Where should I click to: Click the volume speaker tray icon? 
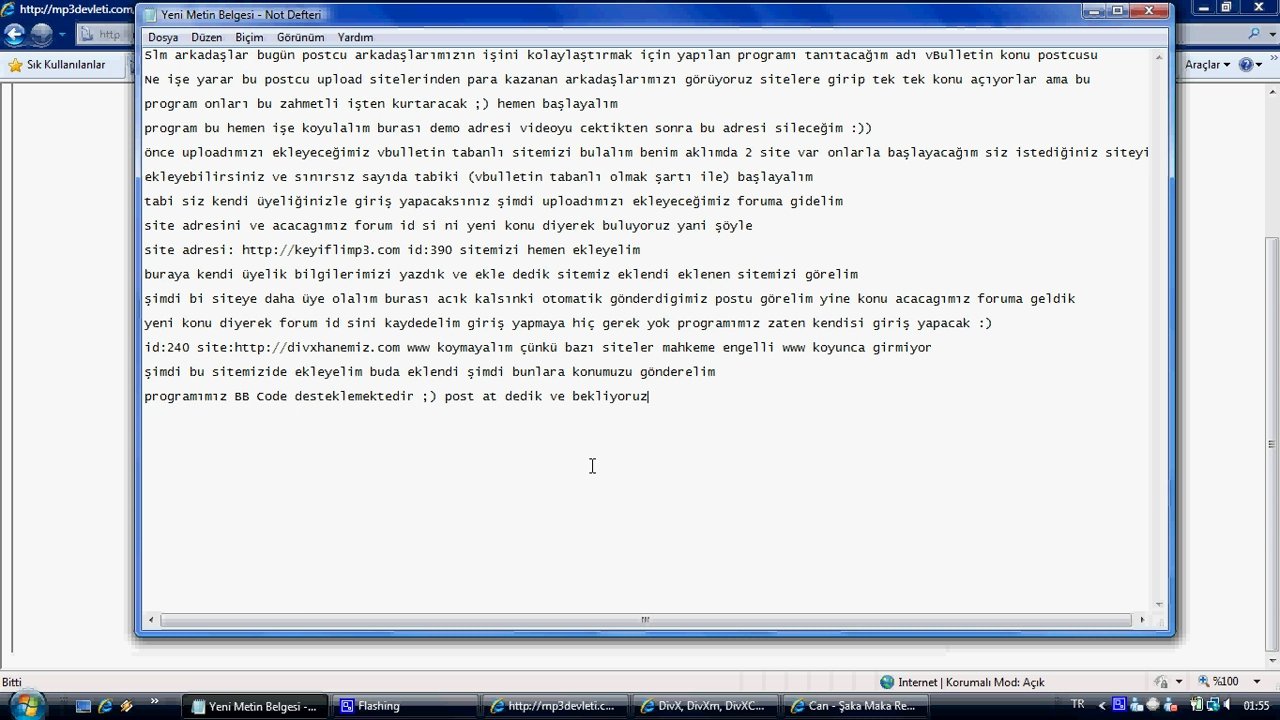pos(1225,706)
